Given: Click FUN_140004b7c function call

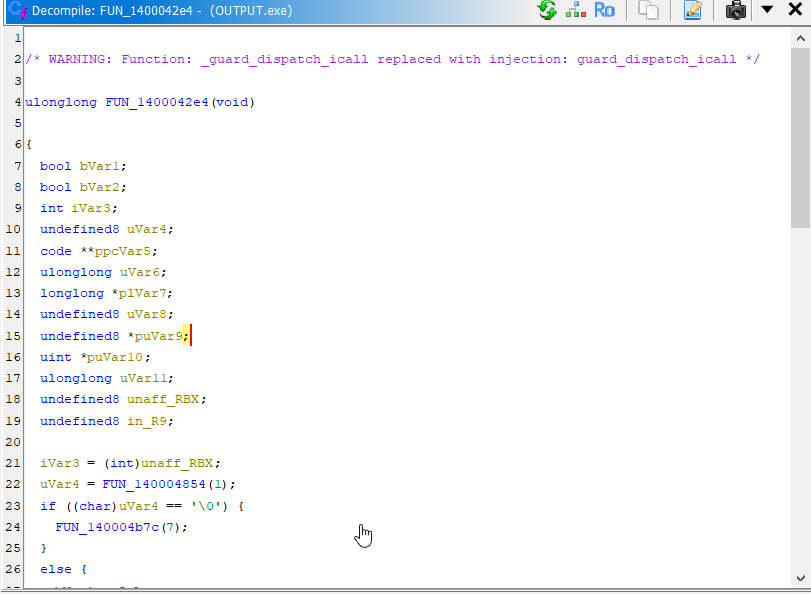Looking at the screenshot, I should (109, 527).
